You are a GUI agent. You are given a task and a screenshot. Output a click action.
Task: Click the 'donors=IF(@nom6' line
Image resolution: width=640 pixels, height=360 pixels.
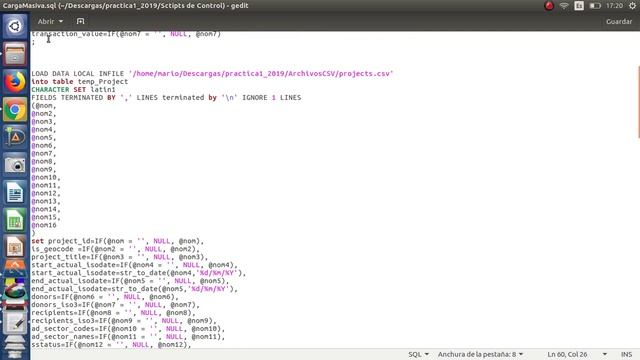coord(105,297)
